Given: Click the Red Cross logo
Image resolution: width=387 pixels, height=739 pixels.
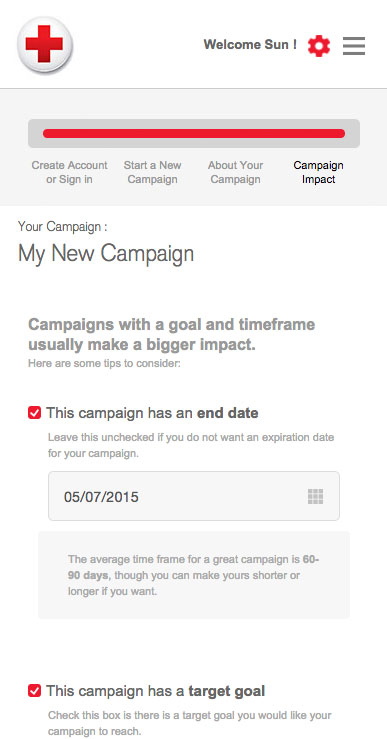Looking at the screenshot, I should click(45, 45).
